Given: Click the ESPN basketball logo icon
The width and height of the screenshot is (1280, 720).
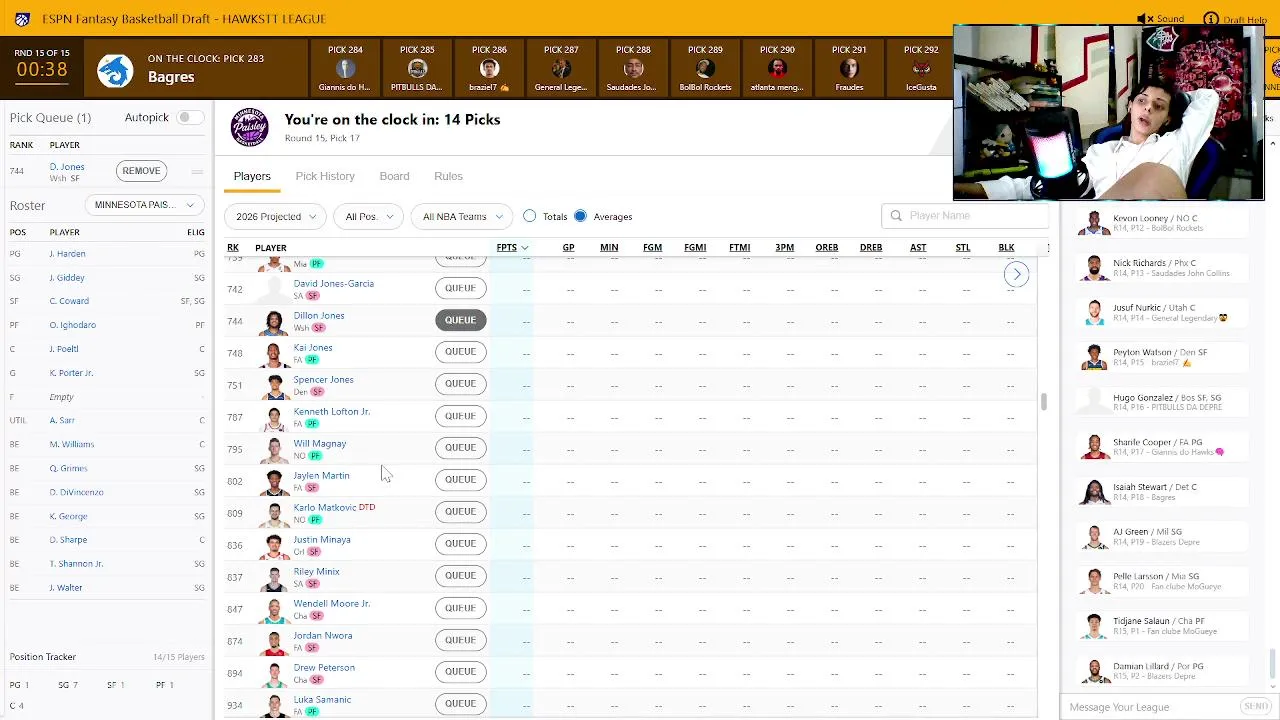Looking at the screenshot, I should [22, 19].
